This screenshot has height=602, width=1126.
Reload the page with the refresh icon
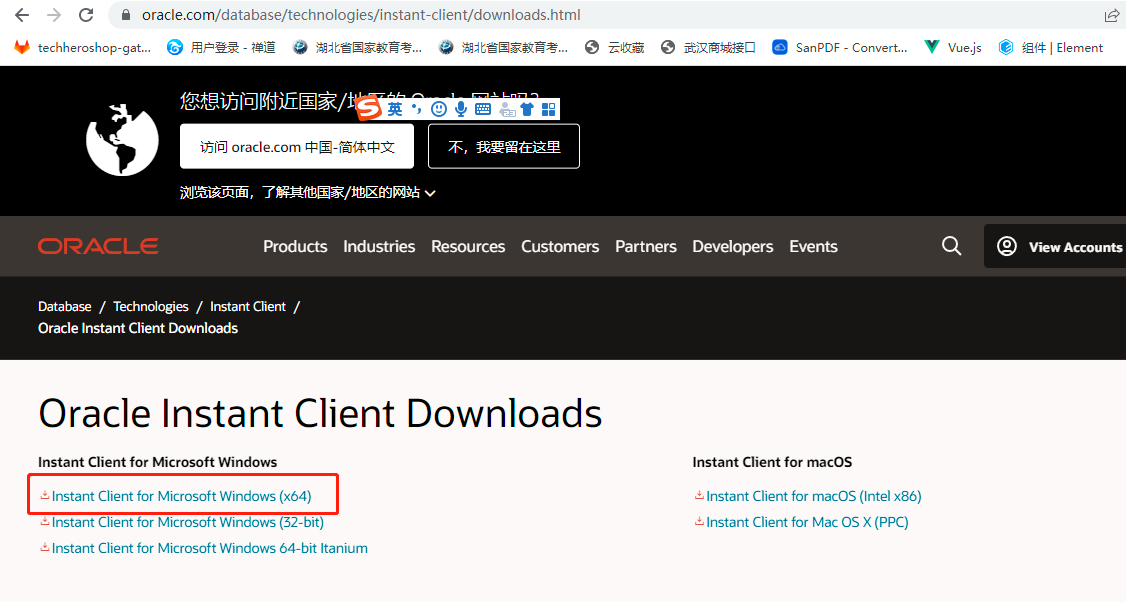point(86,14)
